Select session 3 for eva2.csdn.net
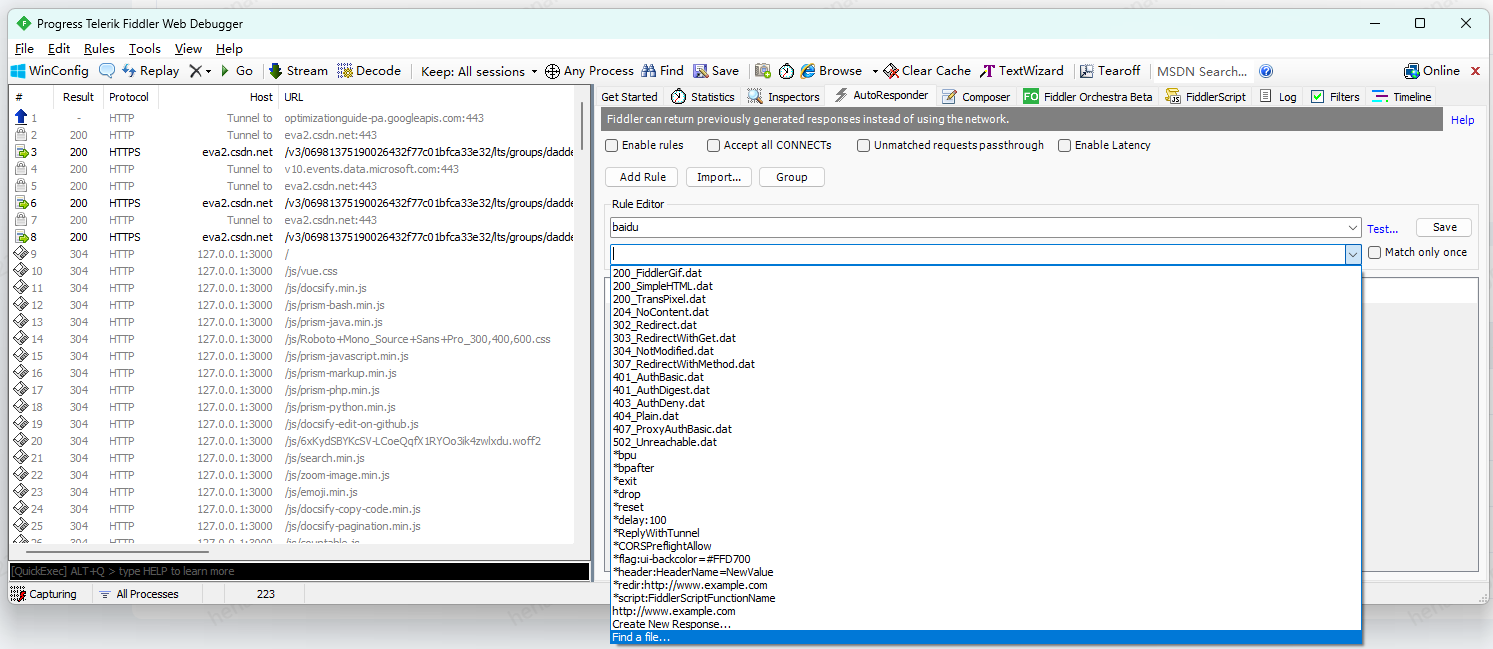Image resolution: width=1493 pixels, height=649 pixels. (x=293, y=152)
